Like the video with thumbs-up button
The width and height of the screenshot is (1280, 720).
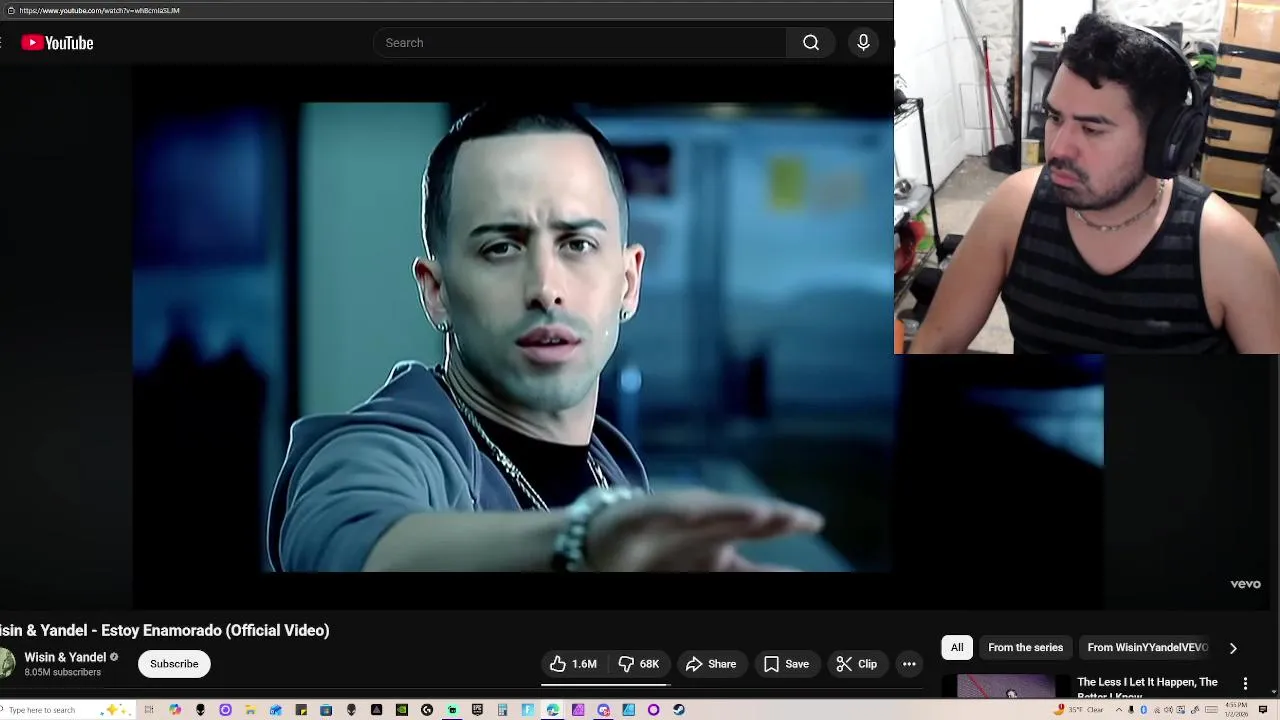(x=573, y=664)
